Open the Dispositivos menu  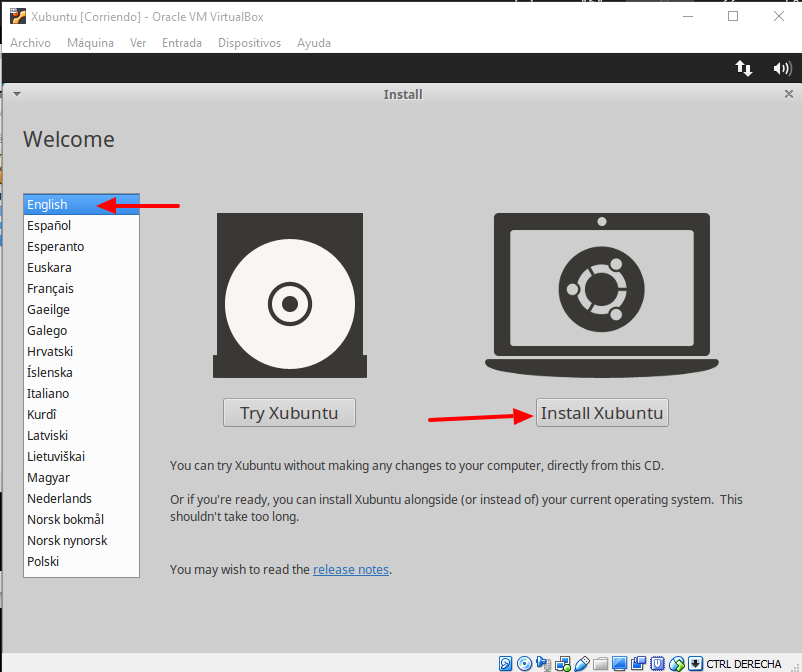point(250,43)
